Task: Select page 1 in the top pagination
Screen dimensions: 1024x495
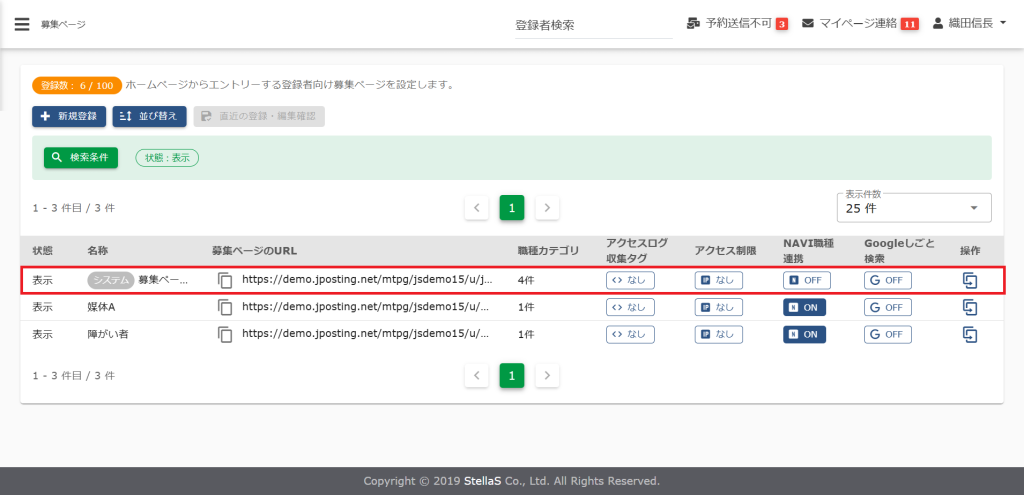Action: pyautogui.click(x=511, y=208)
